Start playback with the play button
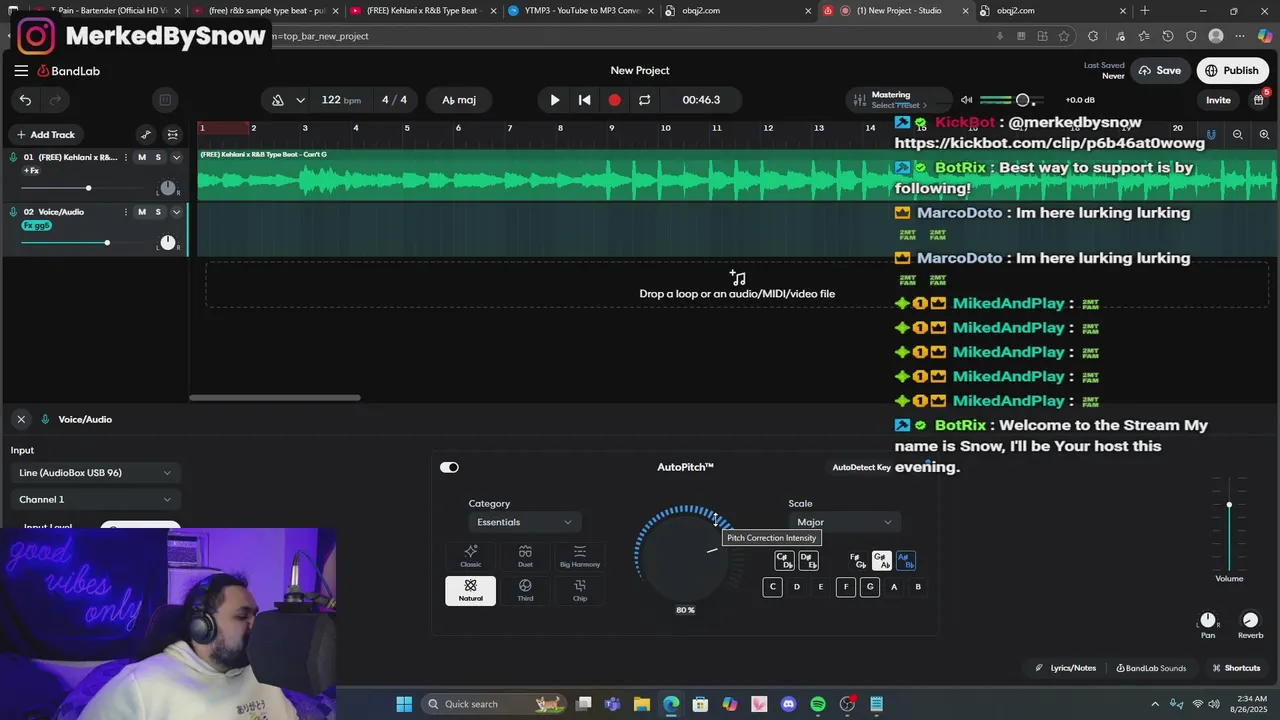This screenshot has width=1280, height=720. pyautogui.click(x=555, y=100)
